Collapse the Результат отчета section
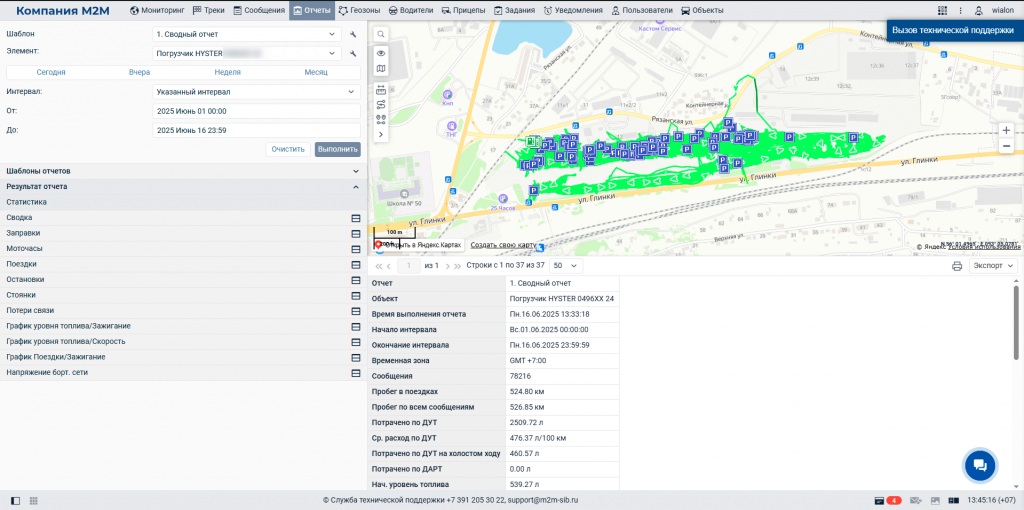 184,187
